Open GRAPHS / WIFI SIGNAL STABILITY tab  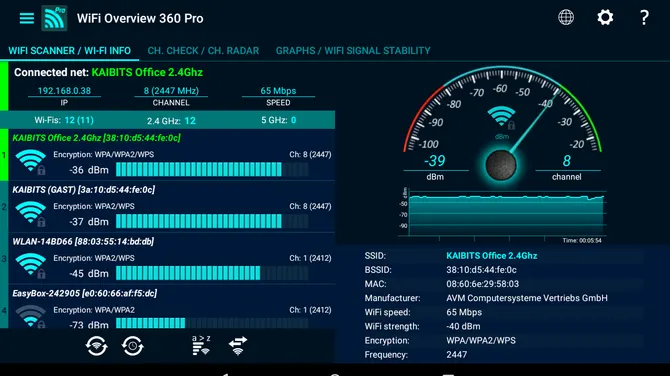tap(353, 51)
